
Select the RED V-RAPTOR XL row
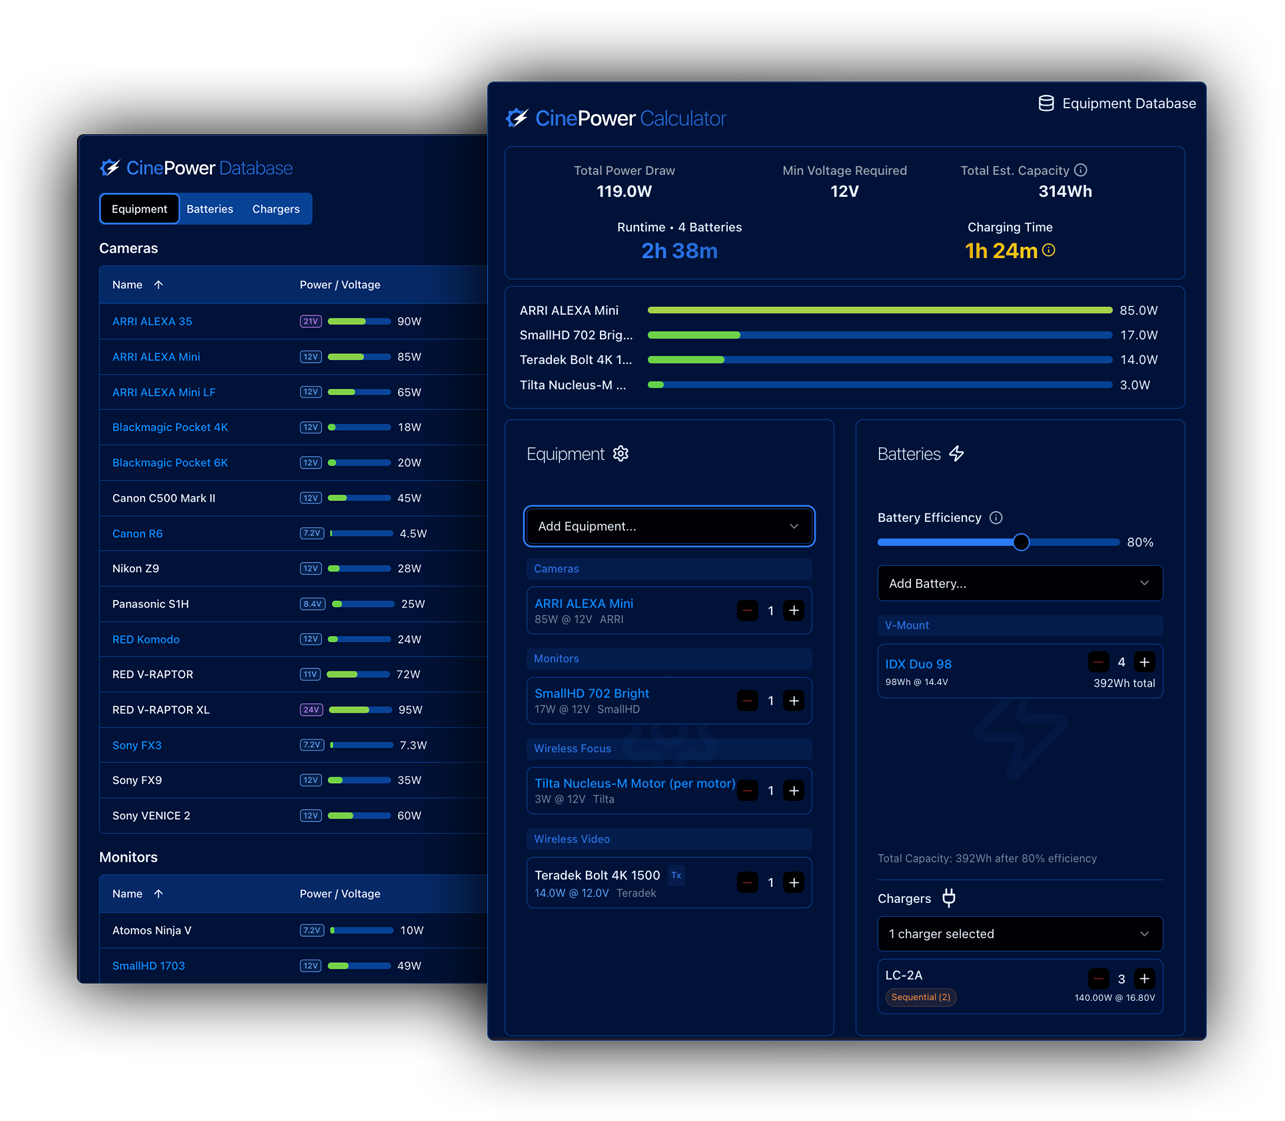293,710
